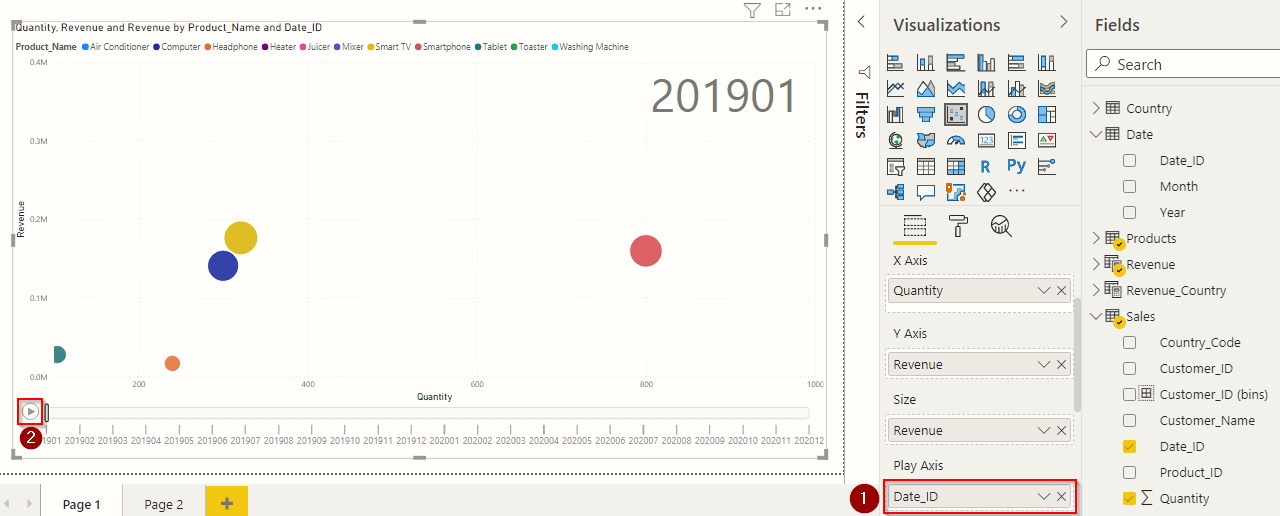
Task: Select the stacked column chart visual
Action: 926,63
